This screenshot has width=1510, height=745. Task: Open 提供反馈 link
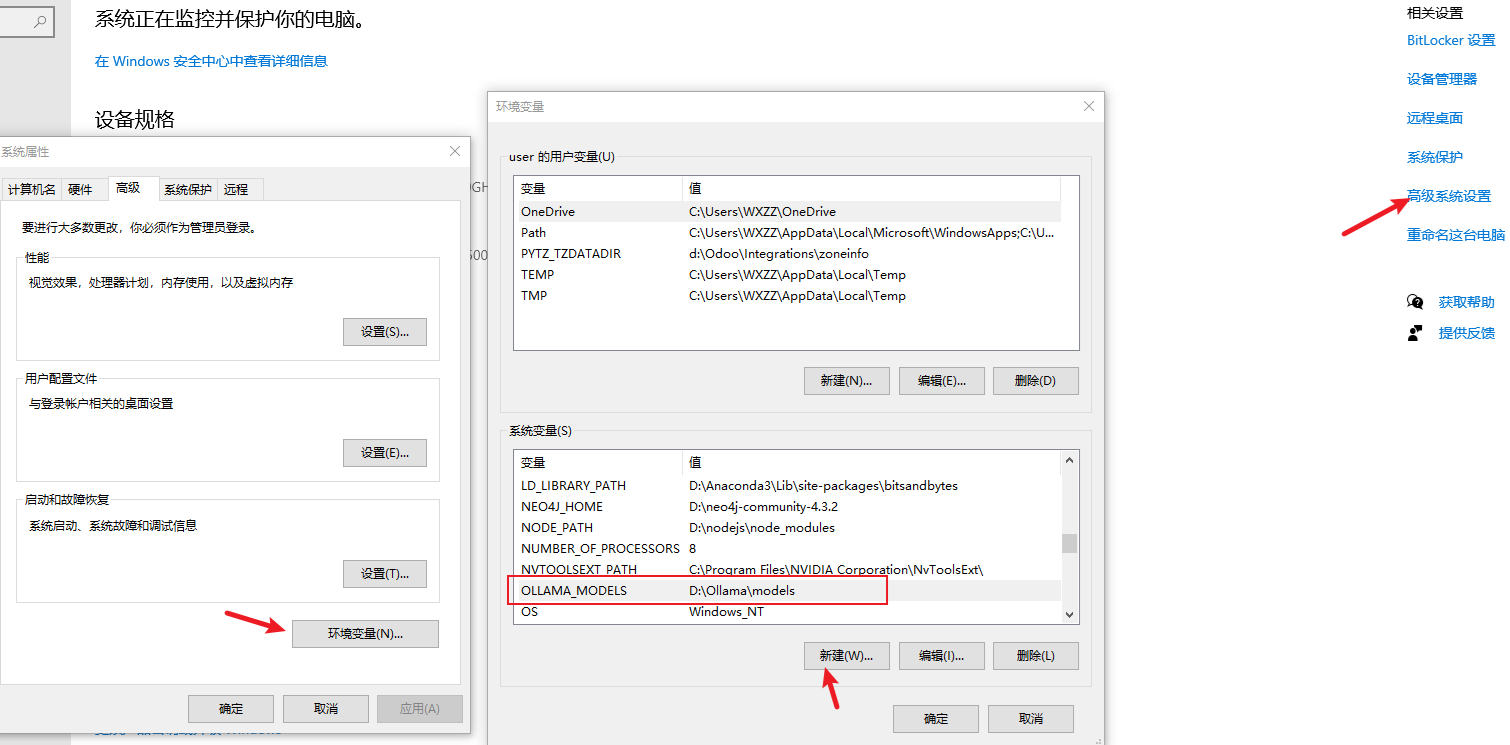coord(1467,333)
